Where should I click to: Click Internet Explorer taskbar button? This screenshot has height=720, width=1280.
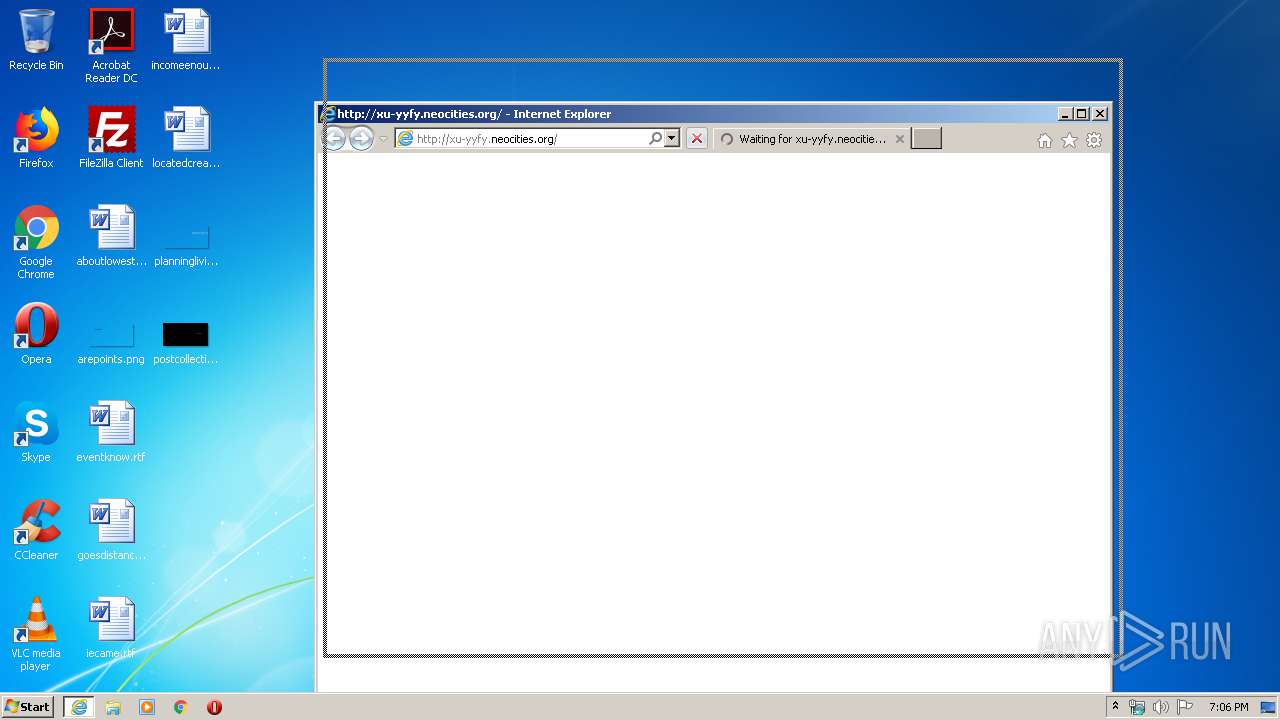point(79,707)
